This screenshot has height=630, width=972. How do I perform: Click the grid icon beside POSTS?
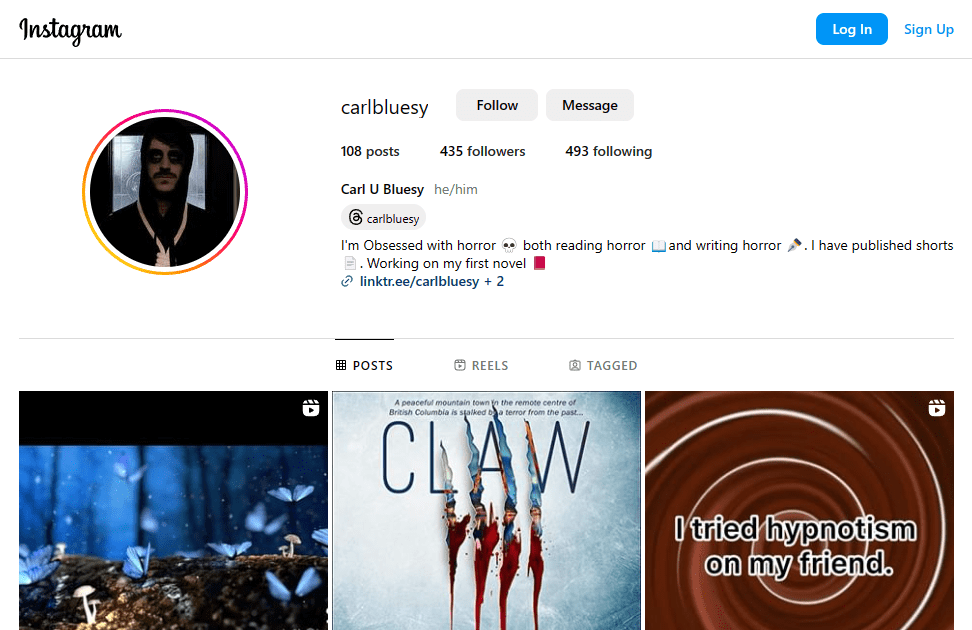(341, 365)
